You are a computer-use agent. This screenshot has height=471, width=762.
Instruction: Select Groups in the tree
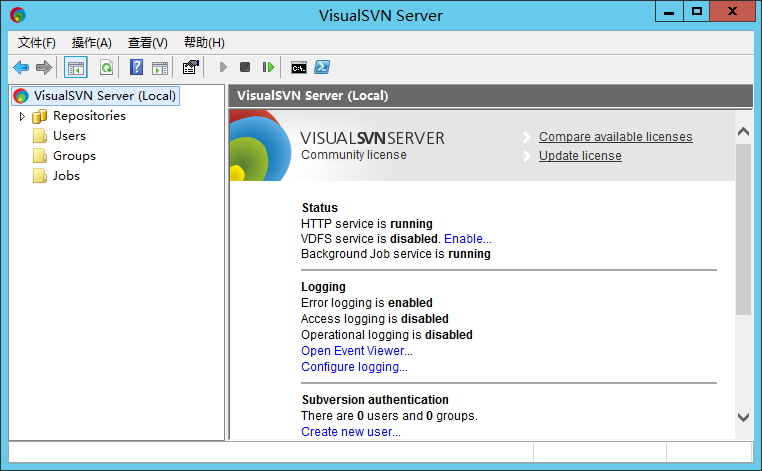point(74,156)
